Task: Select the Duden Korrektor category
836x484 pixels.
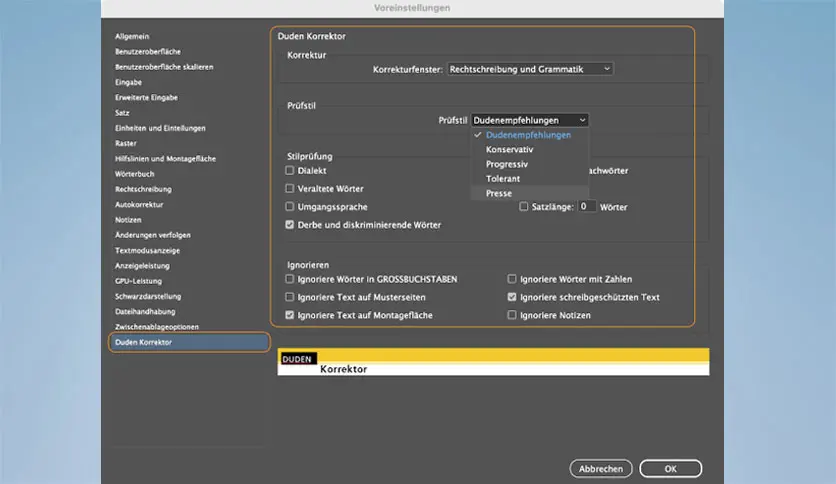Action: coord(189,342)
